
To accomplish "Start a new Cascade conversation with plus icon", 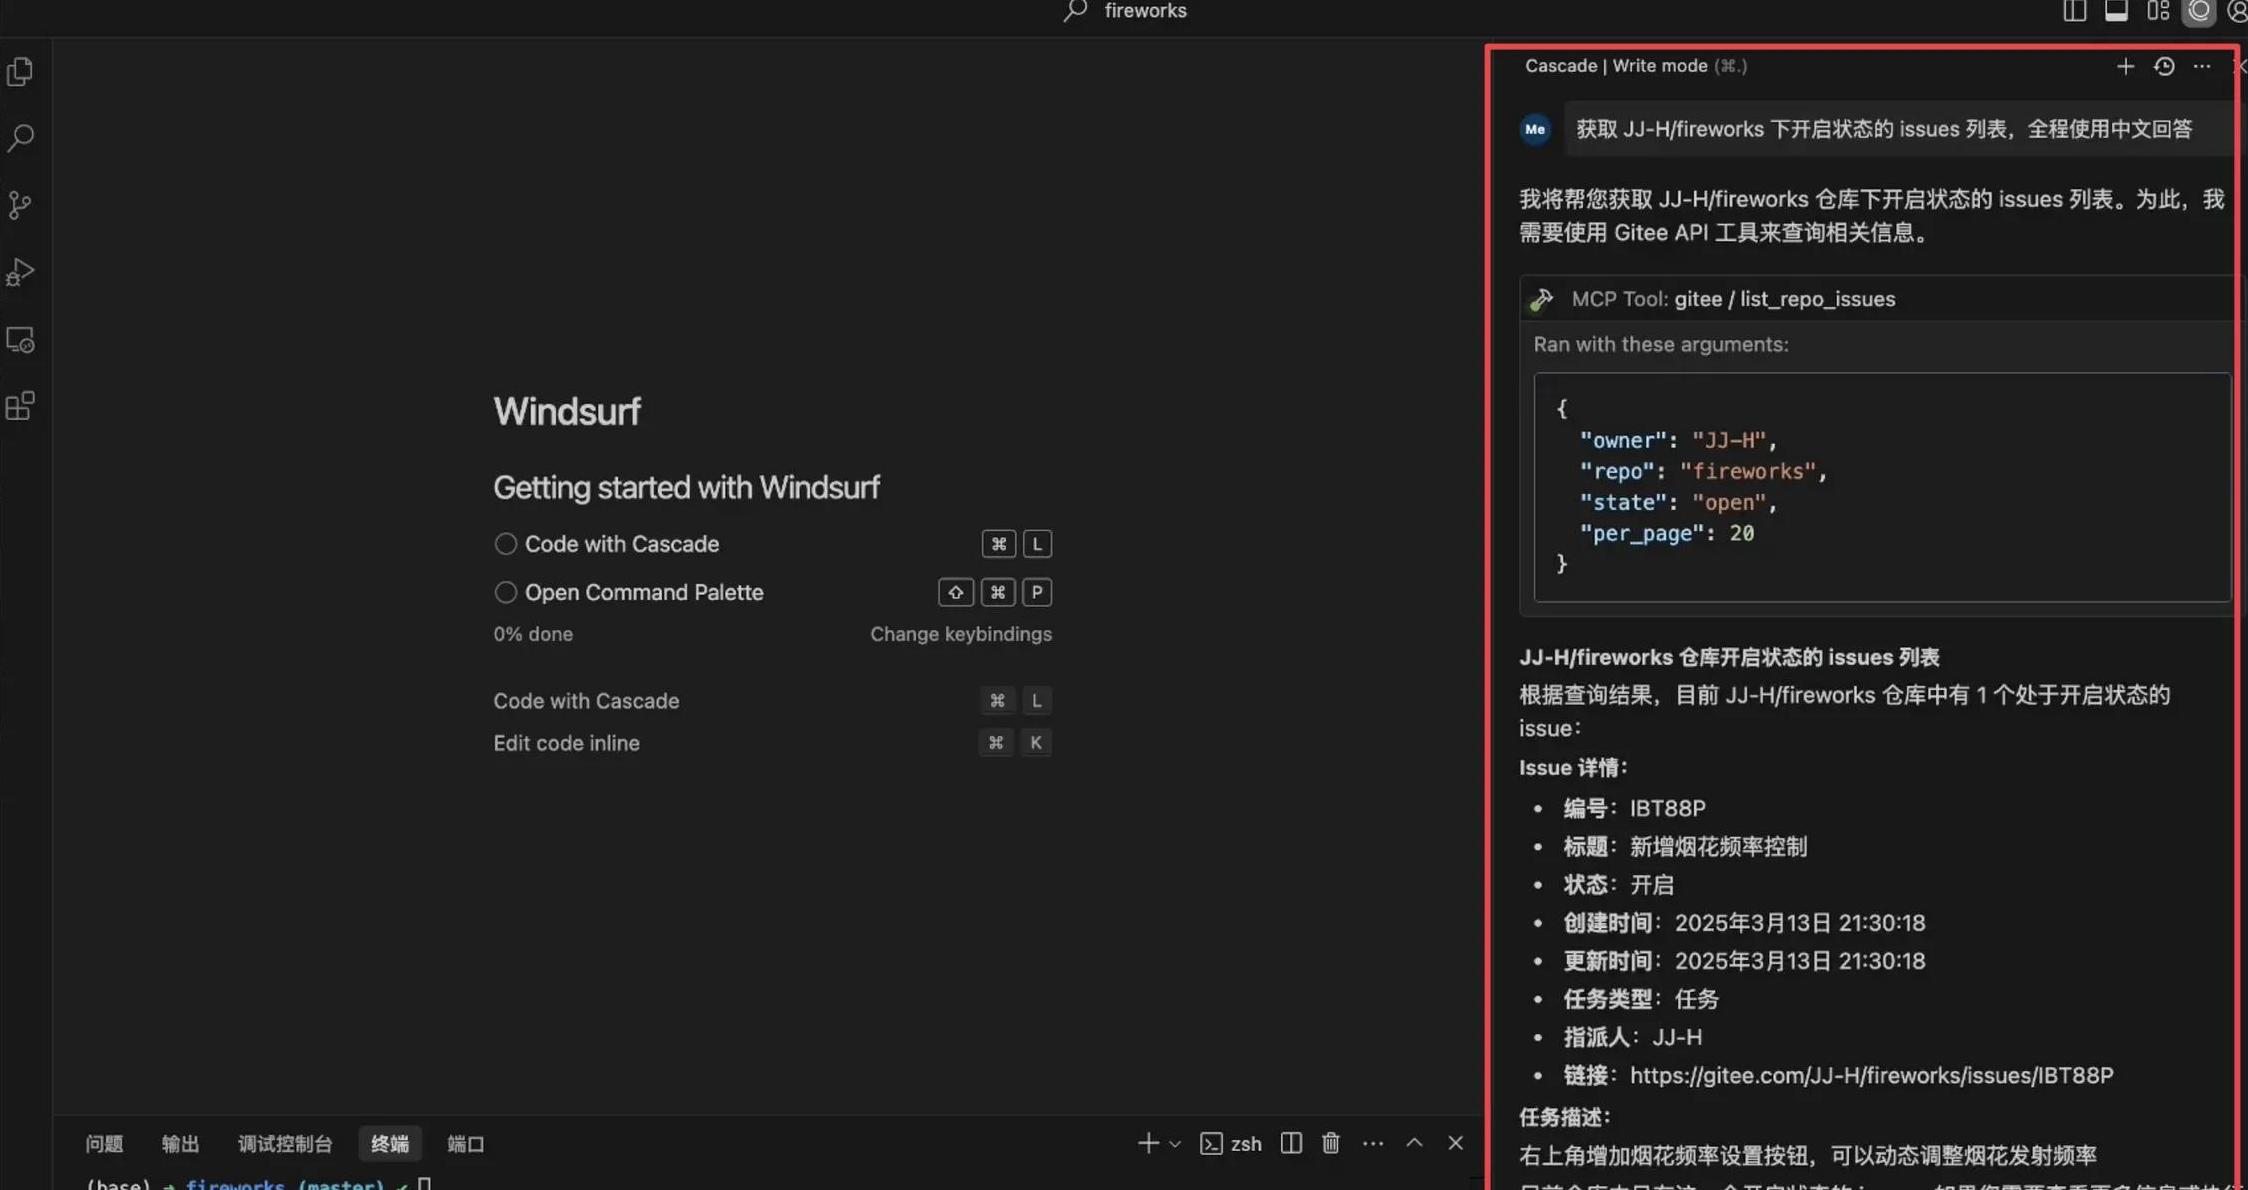I will [2125, 66].
